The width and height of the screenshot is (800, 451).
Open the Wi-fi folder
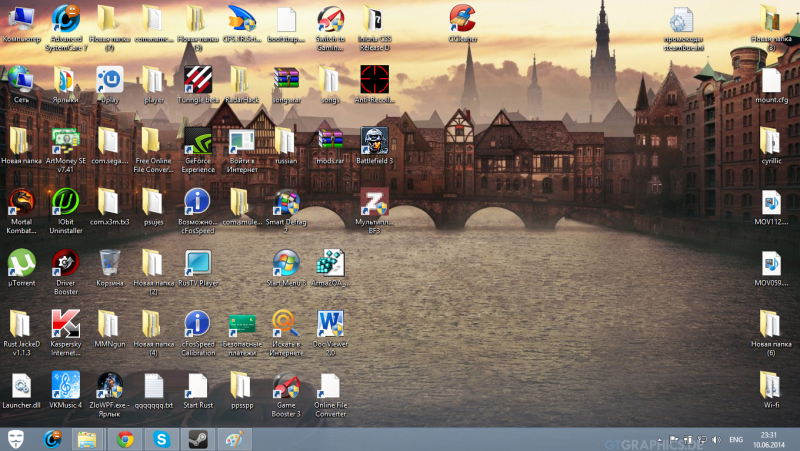pos(770,385)
